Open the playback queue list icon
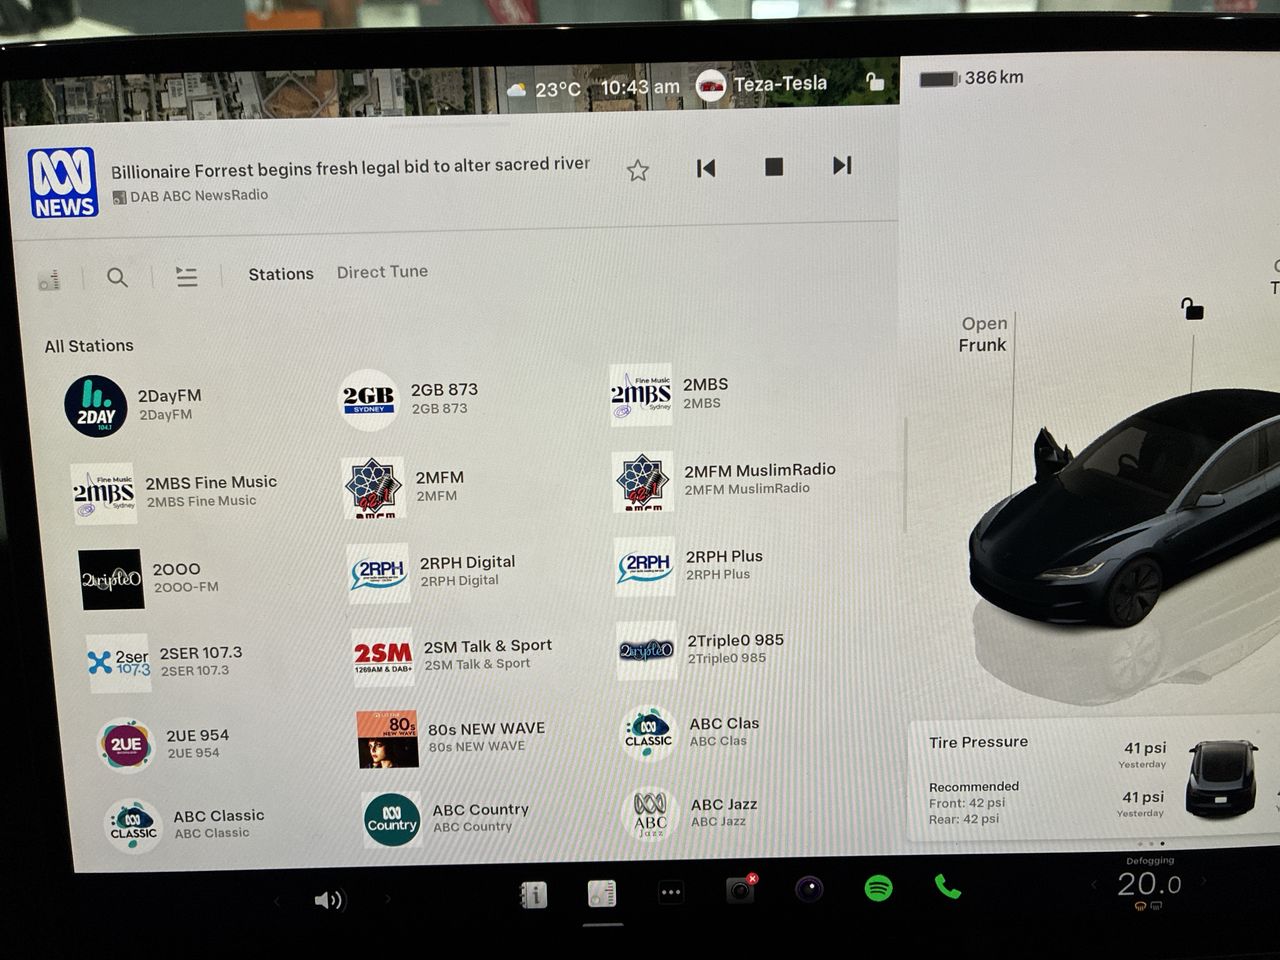The width and height of the screenshot is (1280, 960). tap(186, 276)
